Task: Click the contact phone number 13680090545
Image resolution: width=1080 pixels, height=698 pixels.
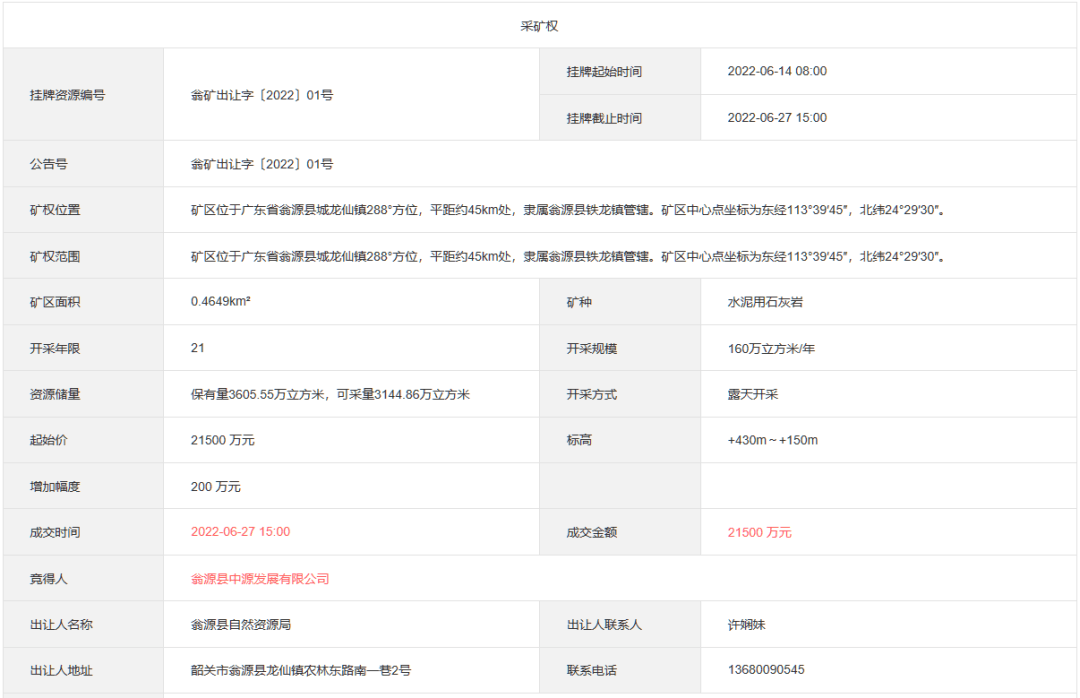Action: pyautogui.click(x=766, y=670)
